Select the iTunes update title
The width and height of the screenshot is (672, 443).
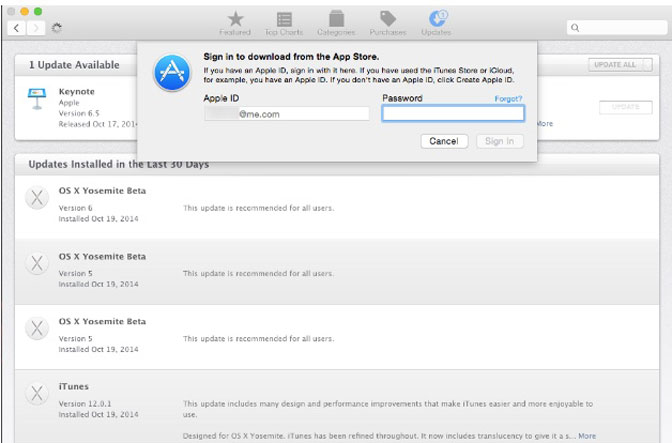74,386
